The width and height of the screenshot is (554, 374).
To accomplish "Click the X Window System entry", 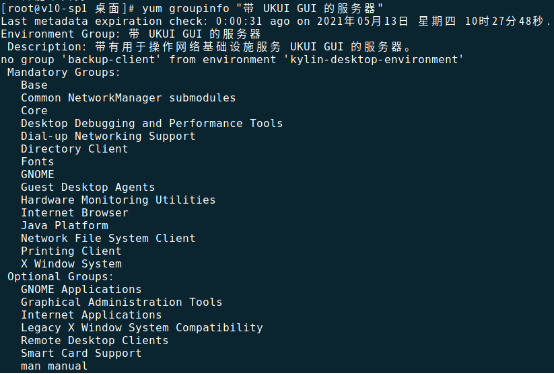I will (x=71, y=264).
